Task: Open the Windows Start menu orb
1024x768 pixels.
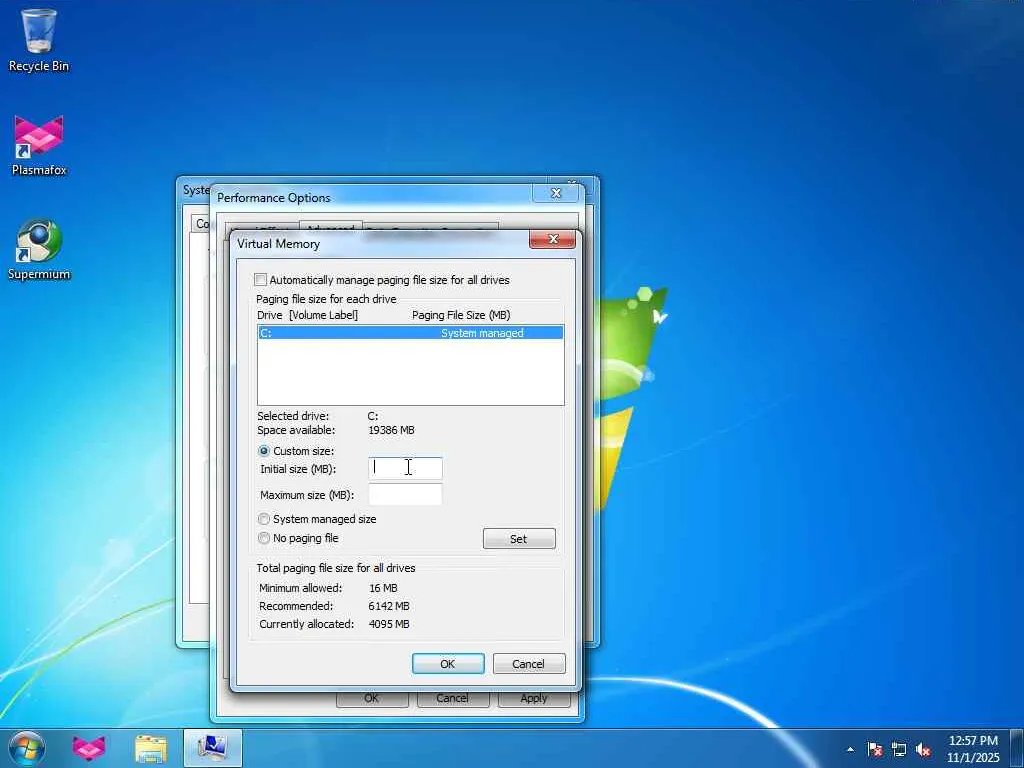Action: [26, 748]
